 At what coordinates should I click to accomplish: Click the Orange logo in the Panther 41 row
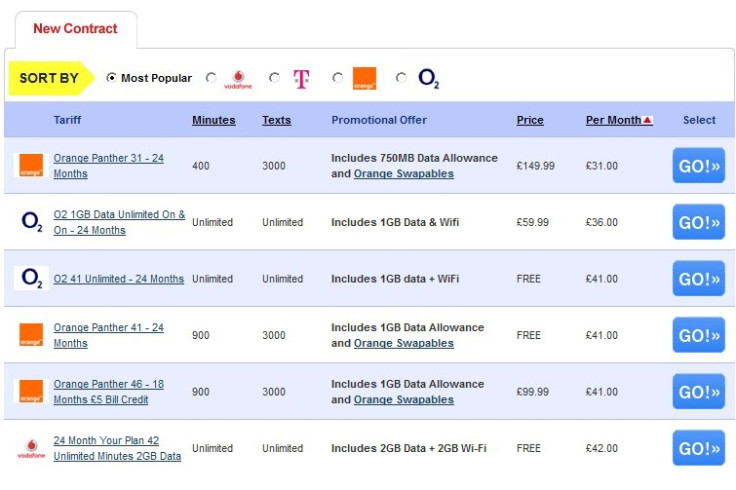[31, 335]
